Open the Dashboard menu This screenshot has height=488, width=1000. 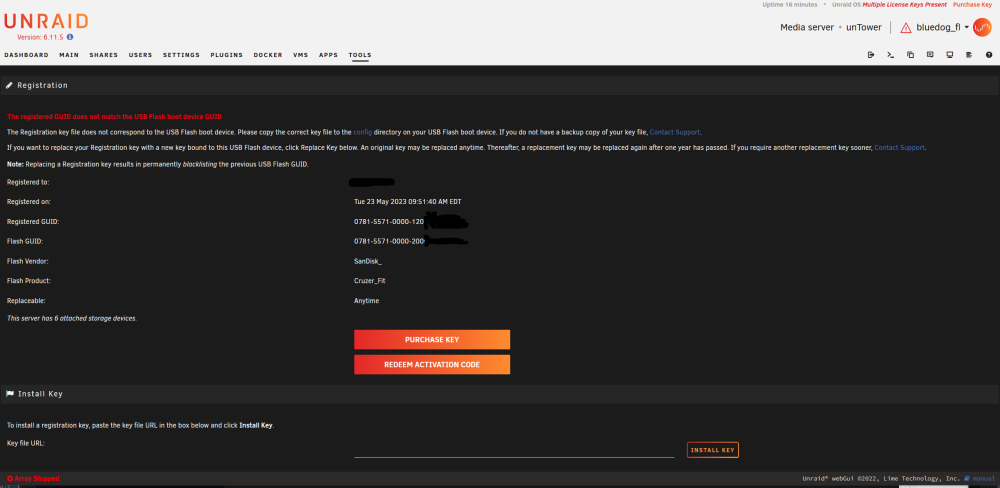click(26, 55)
